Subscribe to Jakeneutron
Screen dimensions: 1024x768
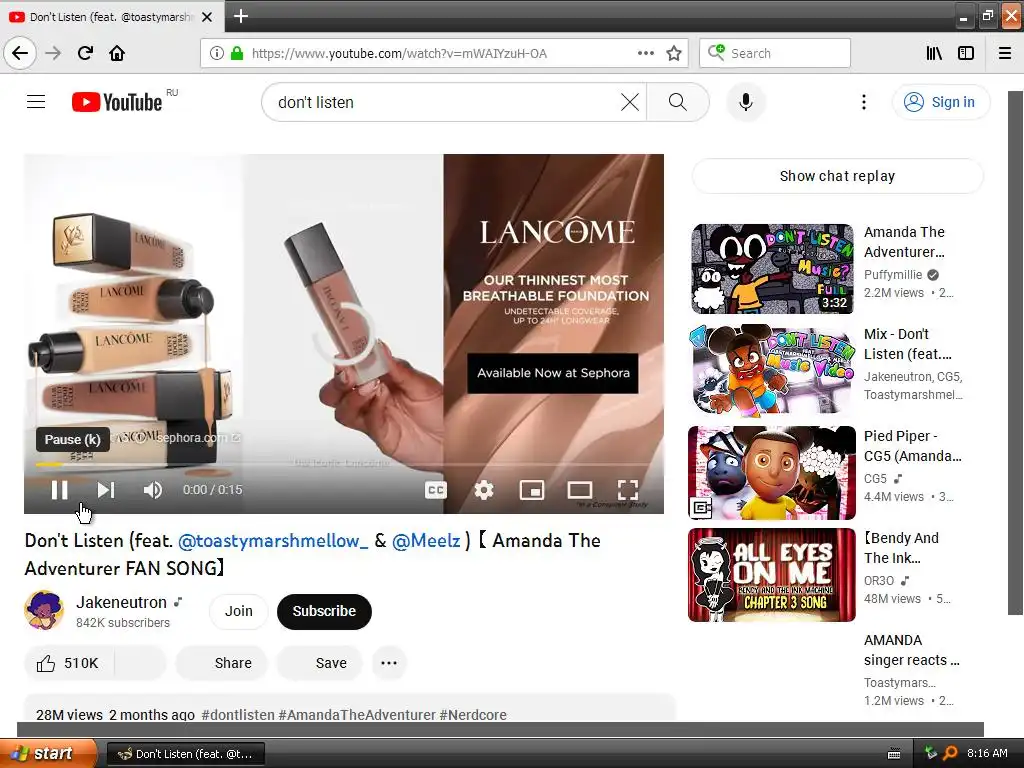click(324, 611)
